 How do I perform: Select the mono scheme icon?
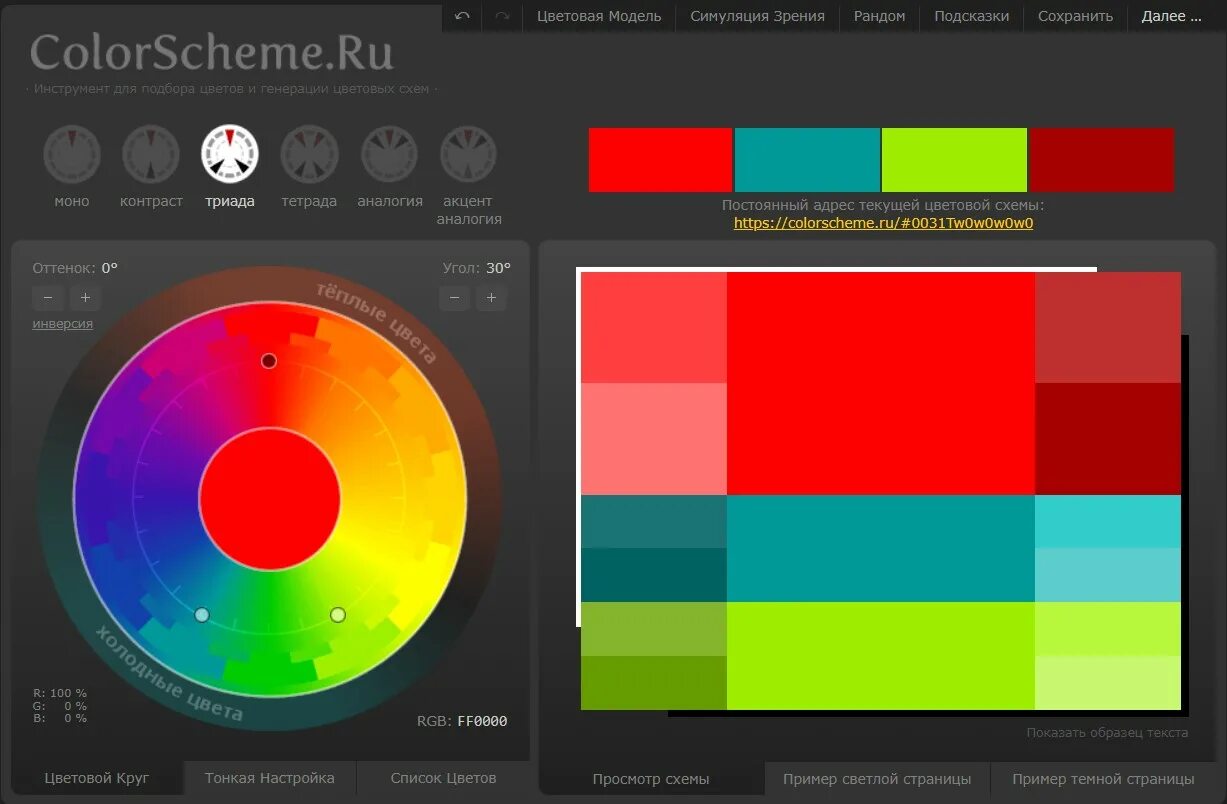click(72, 154)
